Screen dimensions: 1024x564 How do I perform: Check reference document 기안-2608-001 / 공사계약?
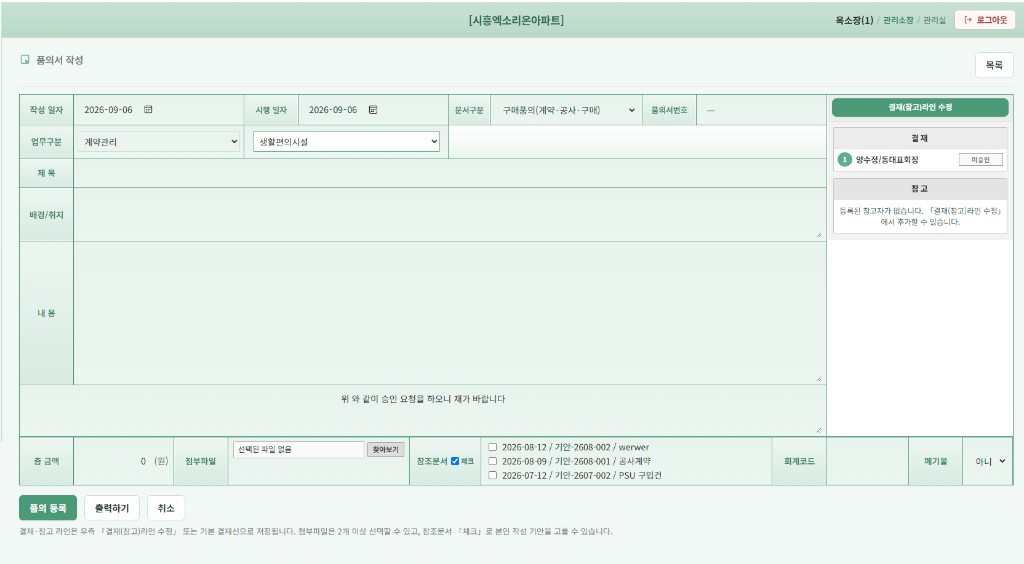coord(492,461)
